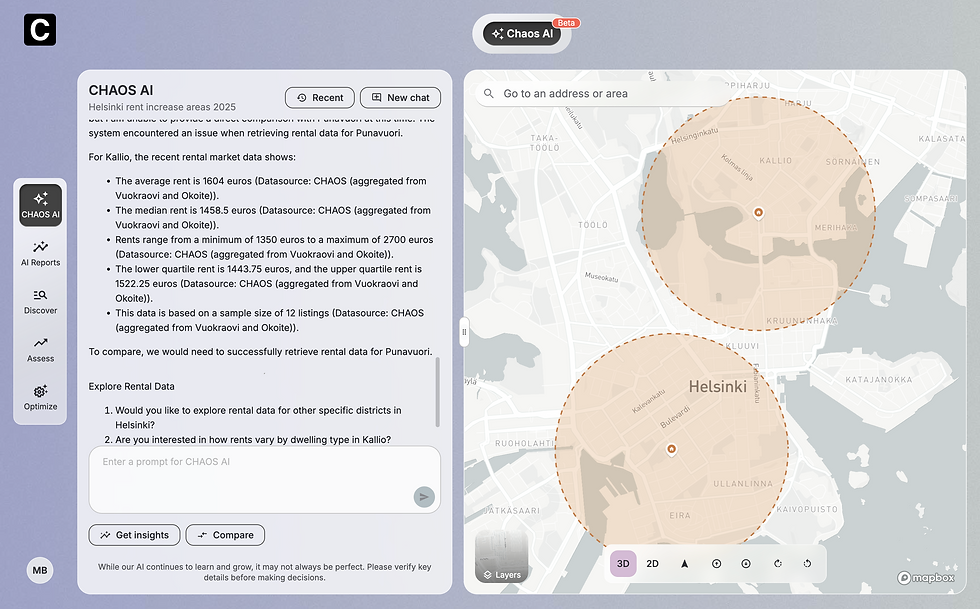Send the prompt with the arrow button

(424, 497)
